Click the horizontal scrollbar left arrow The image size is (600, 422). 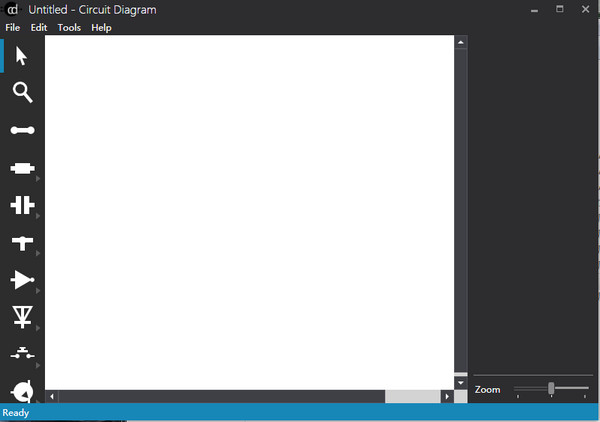52,397
